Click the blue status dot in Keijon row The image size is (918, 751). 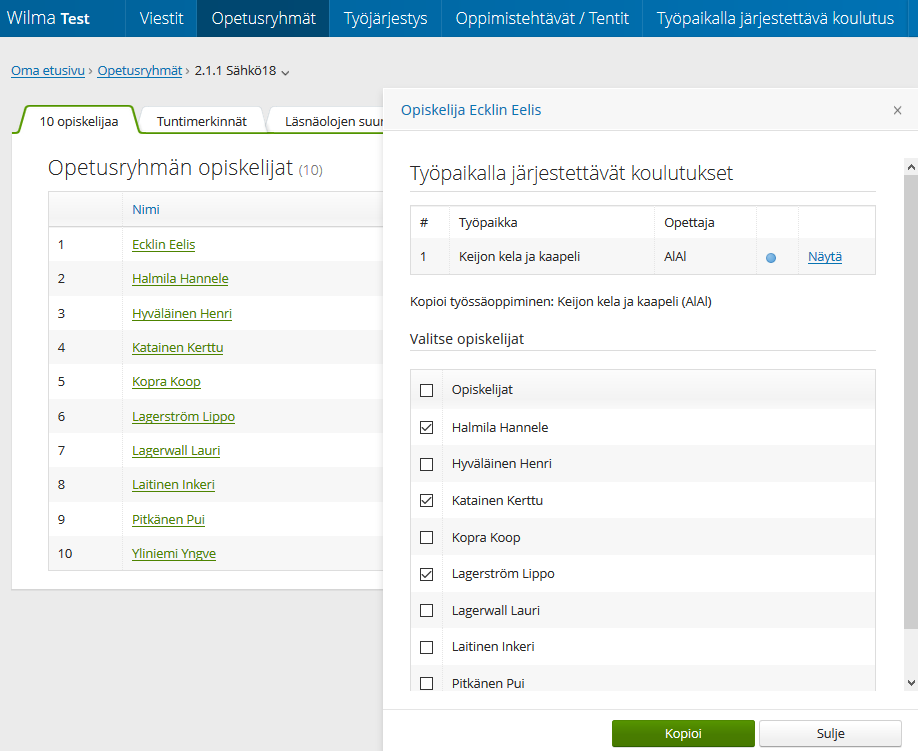point(771,258)
